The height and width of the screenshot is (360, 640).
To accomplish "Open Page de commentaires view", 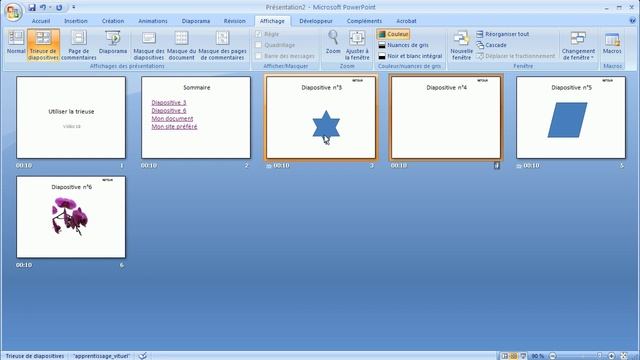I will click(79, 45).
